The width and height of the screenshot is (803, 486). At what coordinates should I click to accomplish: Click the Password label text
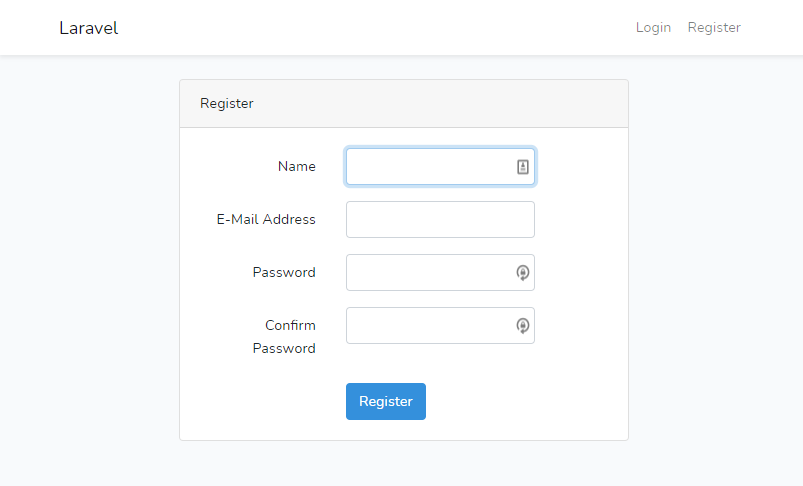pos(284,272)
